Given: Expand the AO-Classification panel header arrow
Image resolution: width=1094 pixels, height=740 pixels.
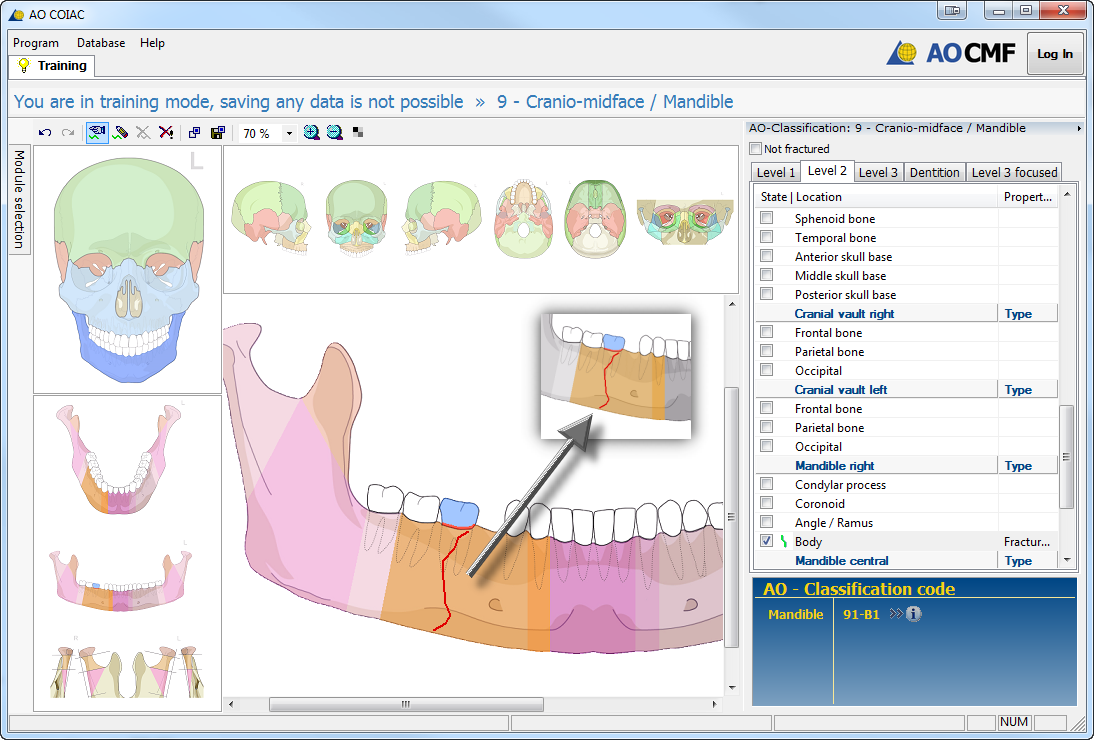Looking at the screenshot, I should coord(1078,128).
